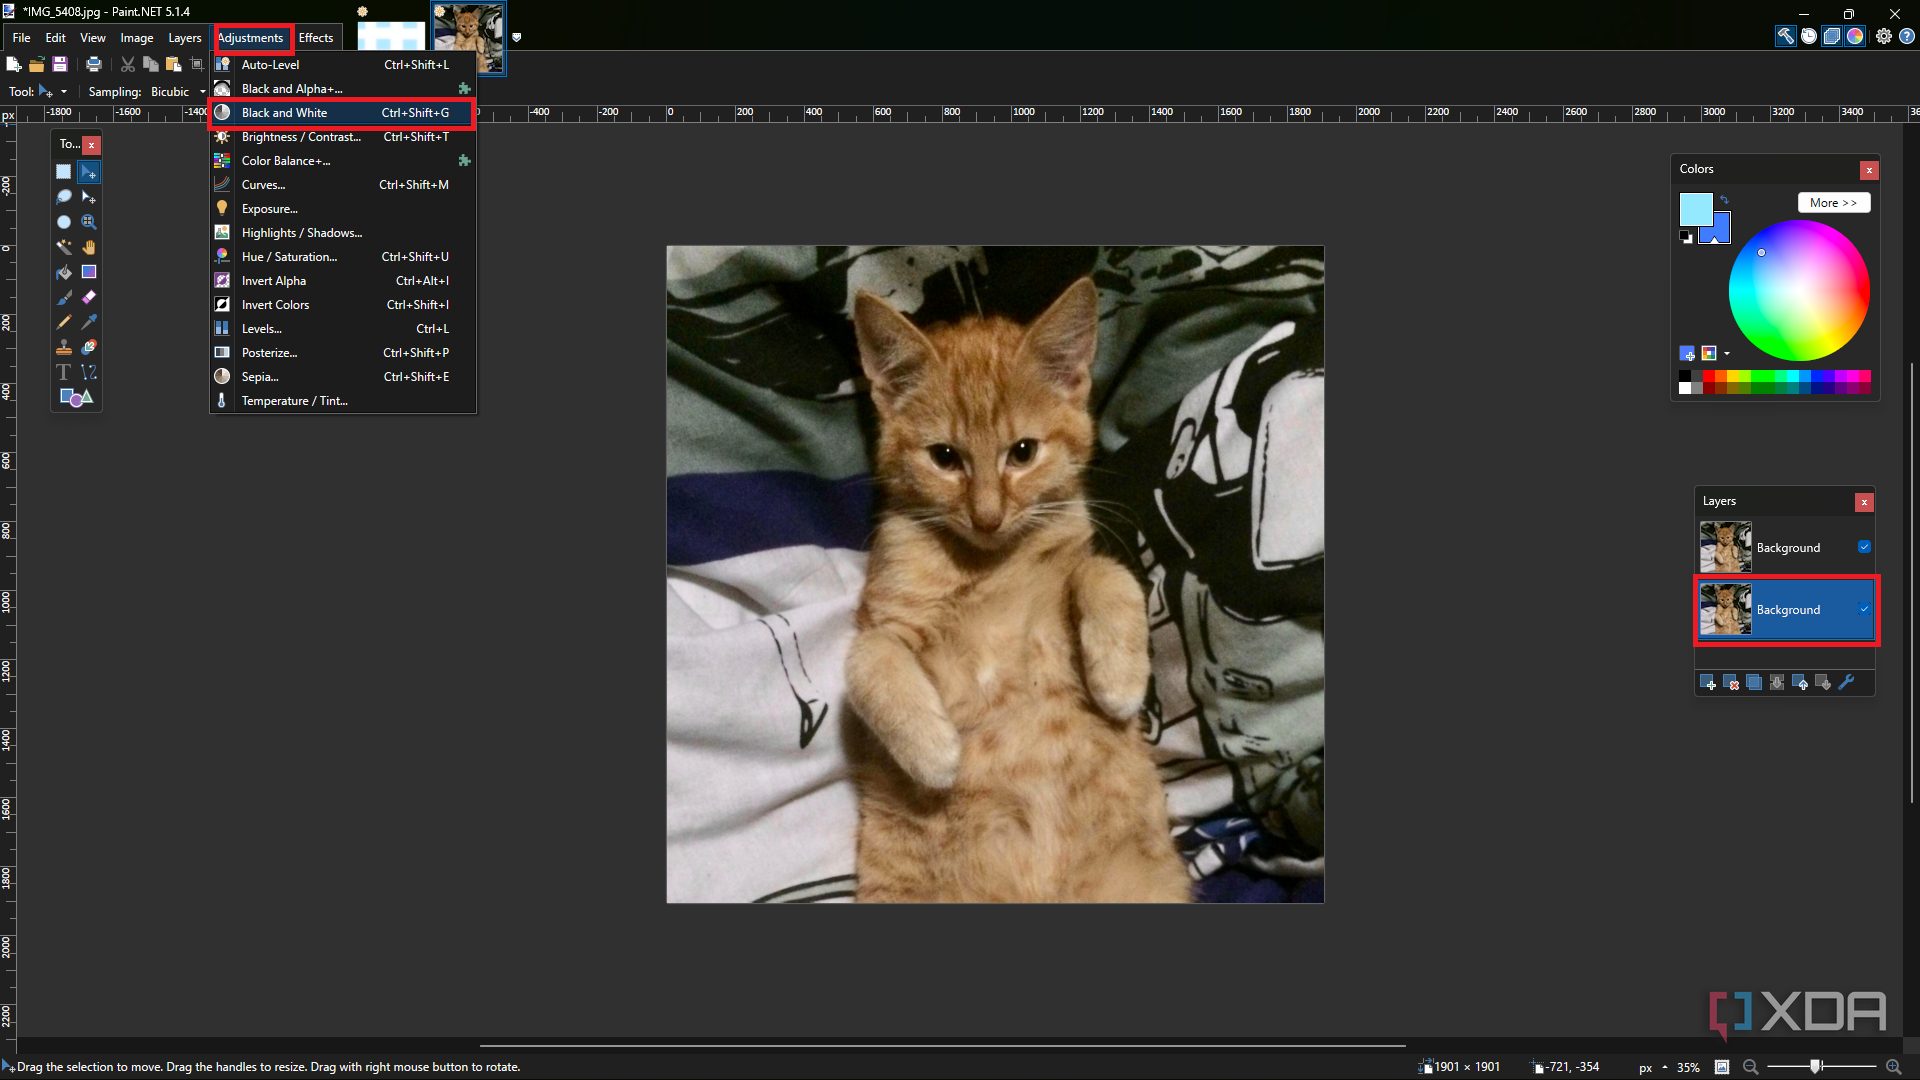Select the Text tool
1920x1080 pixels.
tap(64, 372)
